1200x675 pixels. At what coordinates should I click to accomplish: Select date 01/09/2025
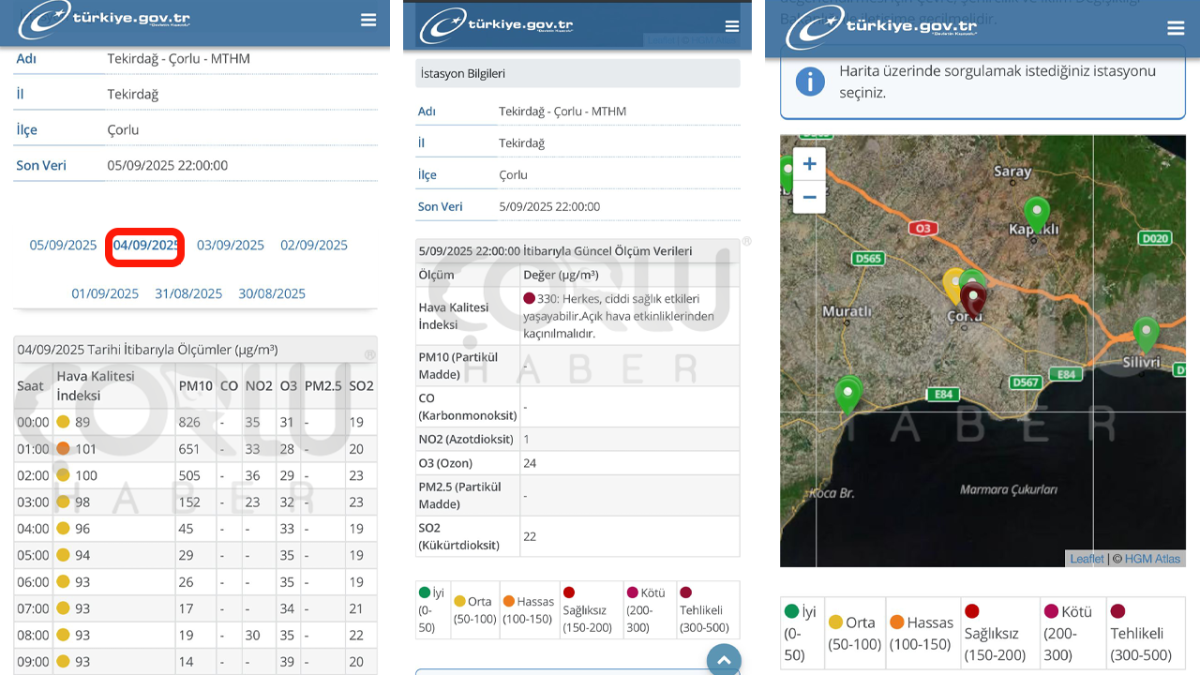click(x=105, y=293)
